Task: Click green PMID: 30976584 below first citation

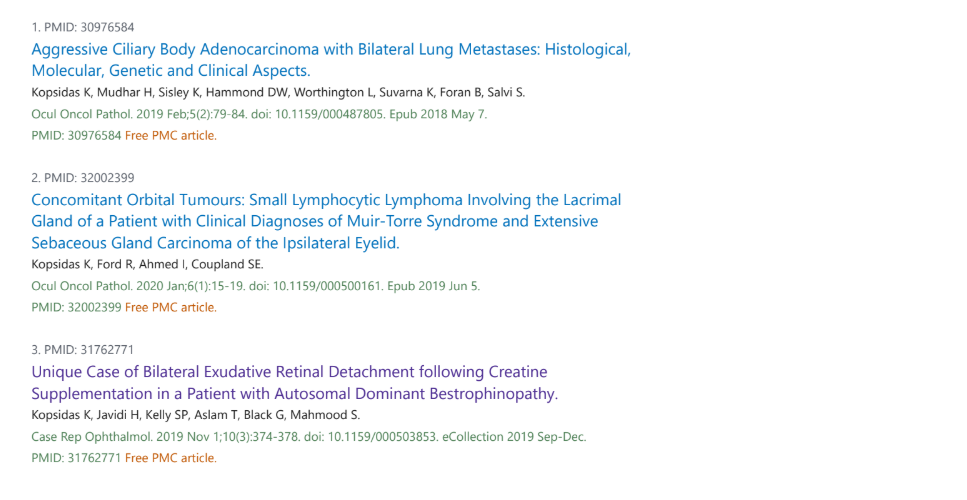Action: (76, 136)
